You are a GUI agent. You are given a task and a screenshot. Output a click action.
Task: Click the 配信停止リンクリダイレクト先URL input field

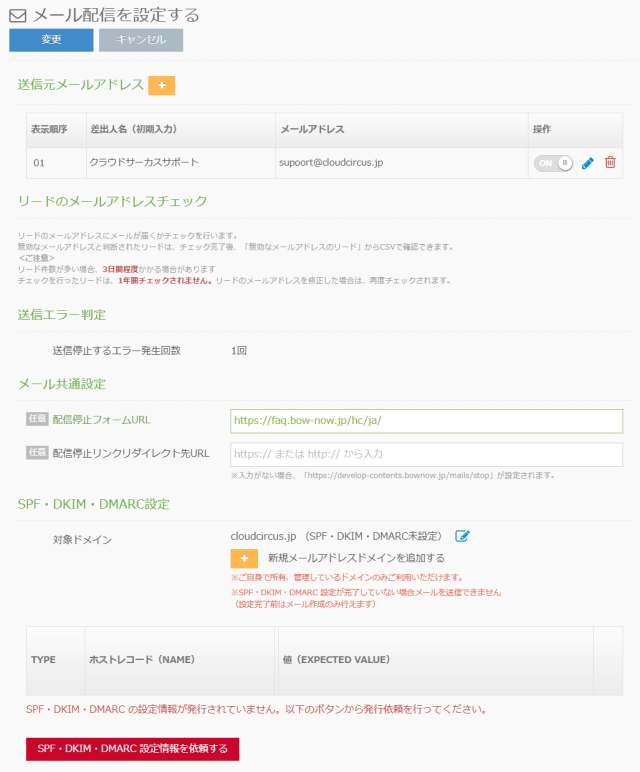[x=426, y=454]
